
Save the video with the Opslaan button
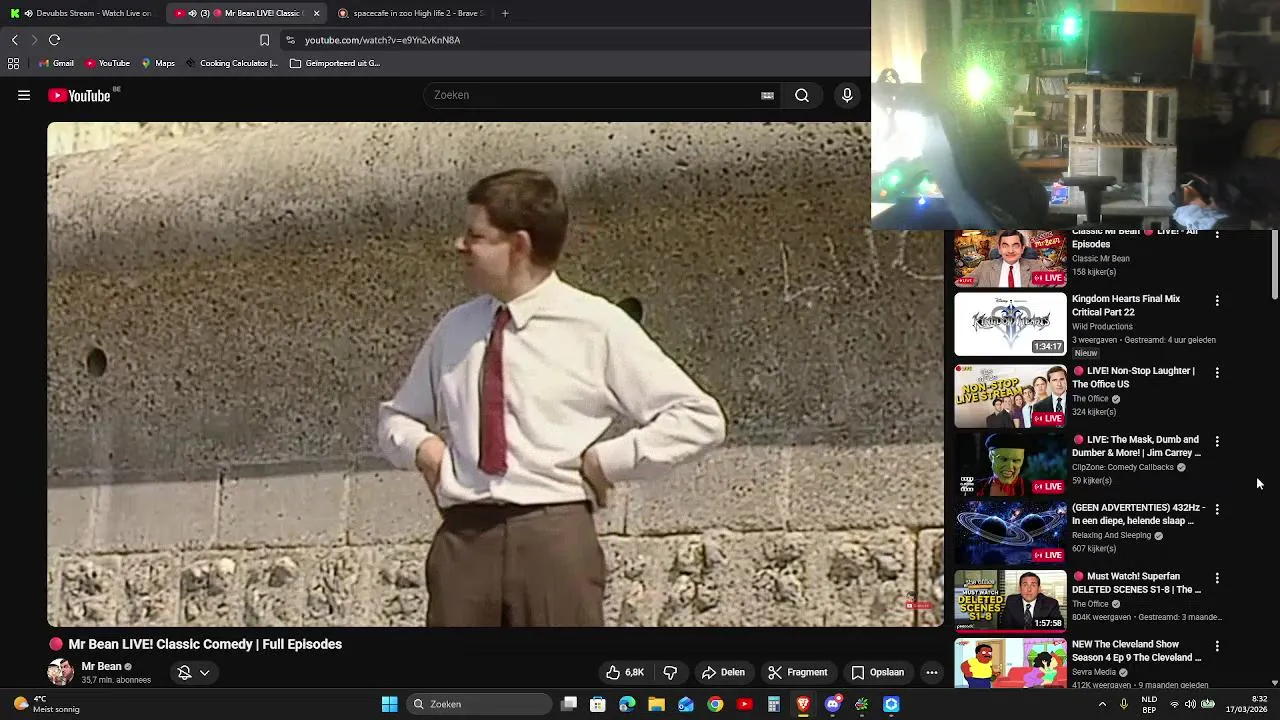[x=877, y=672]
